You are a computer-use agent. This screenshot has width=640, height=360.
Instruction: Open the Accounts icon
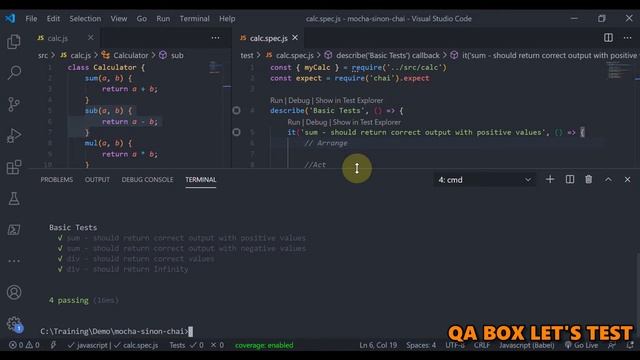point(14,292)
